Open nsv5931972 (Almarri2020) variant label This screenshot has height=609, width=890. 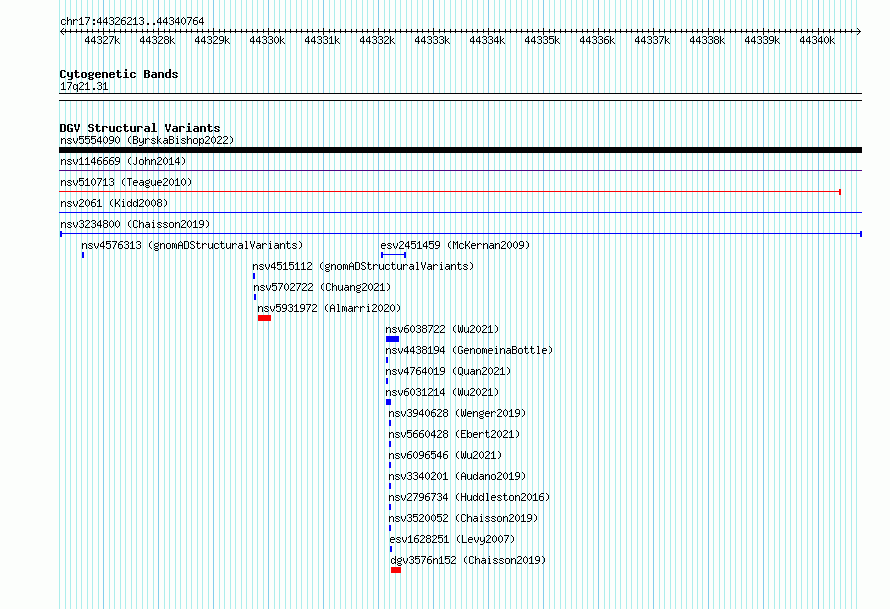[x=329, y=308]
